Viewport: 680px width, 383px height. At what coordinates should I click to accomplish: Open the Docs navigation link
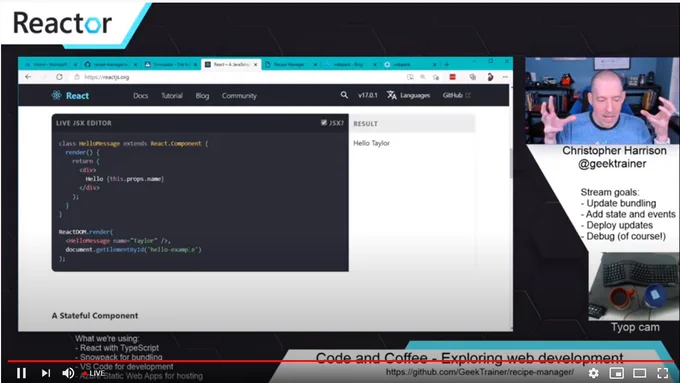click(141, 95)
